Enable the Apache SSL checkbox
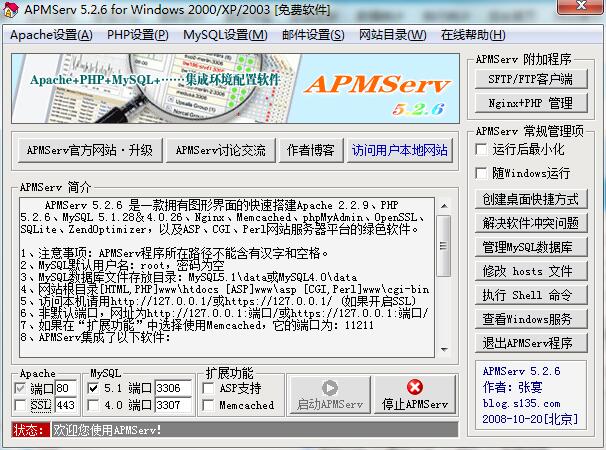 click(x=20, y=405)
